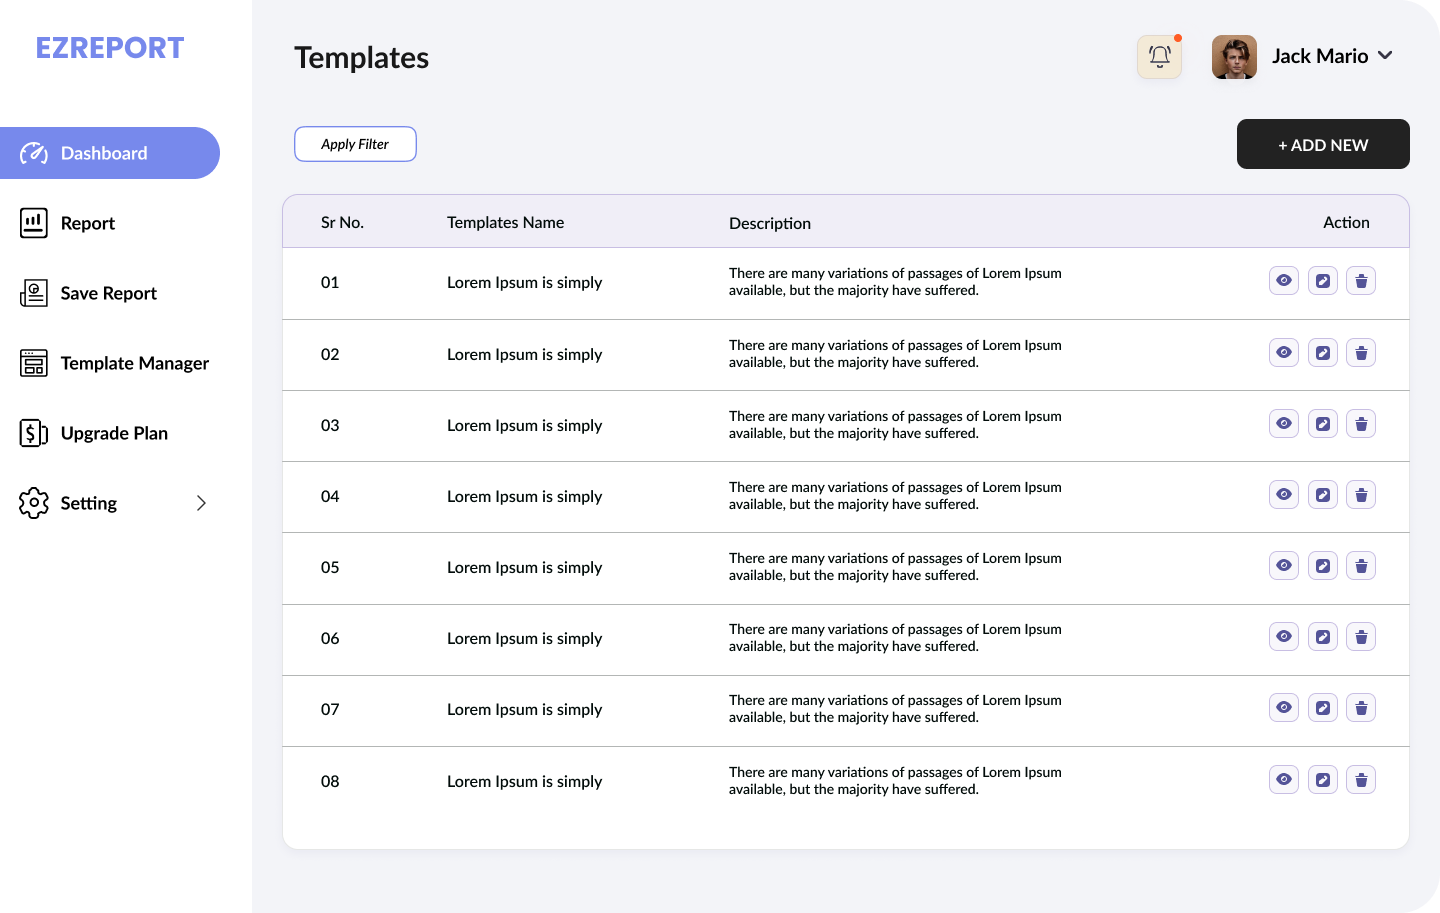
Task: Click Jack Mario's profile picture
Action: tap(1234, 56)
